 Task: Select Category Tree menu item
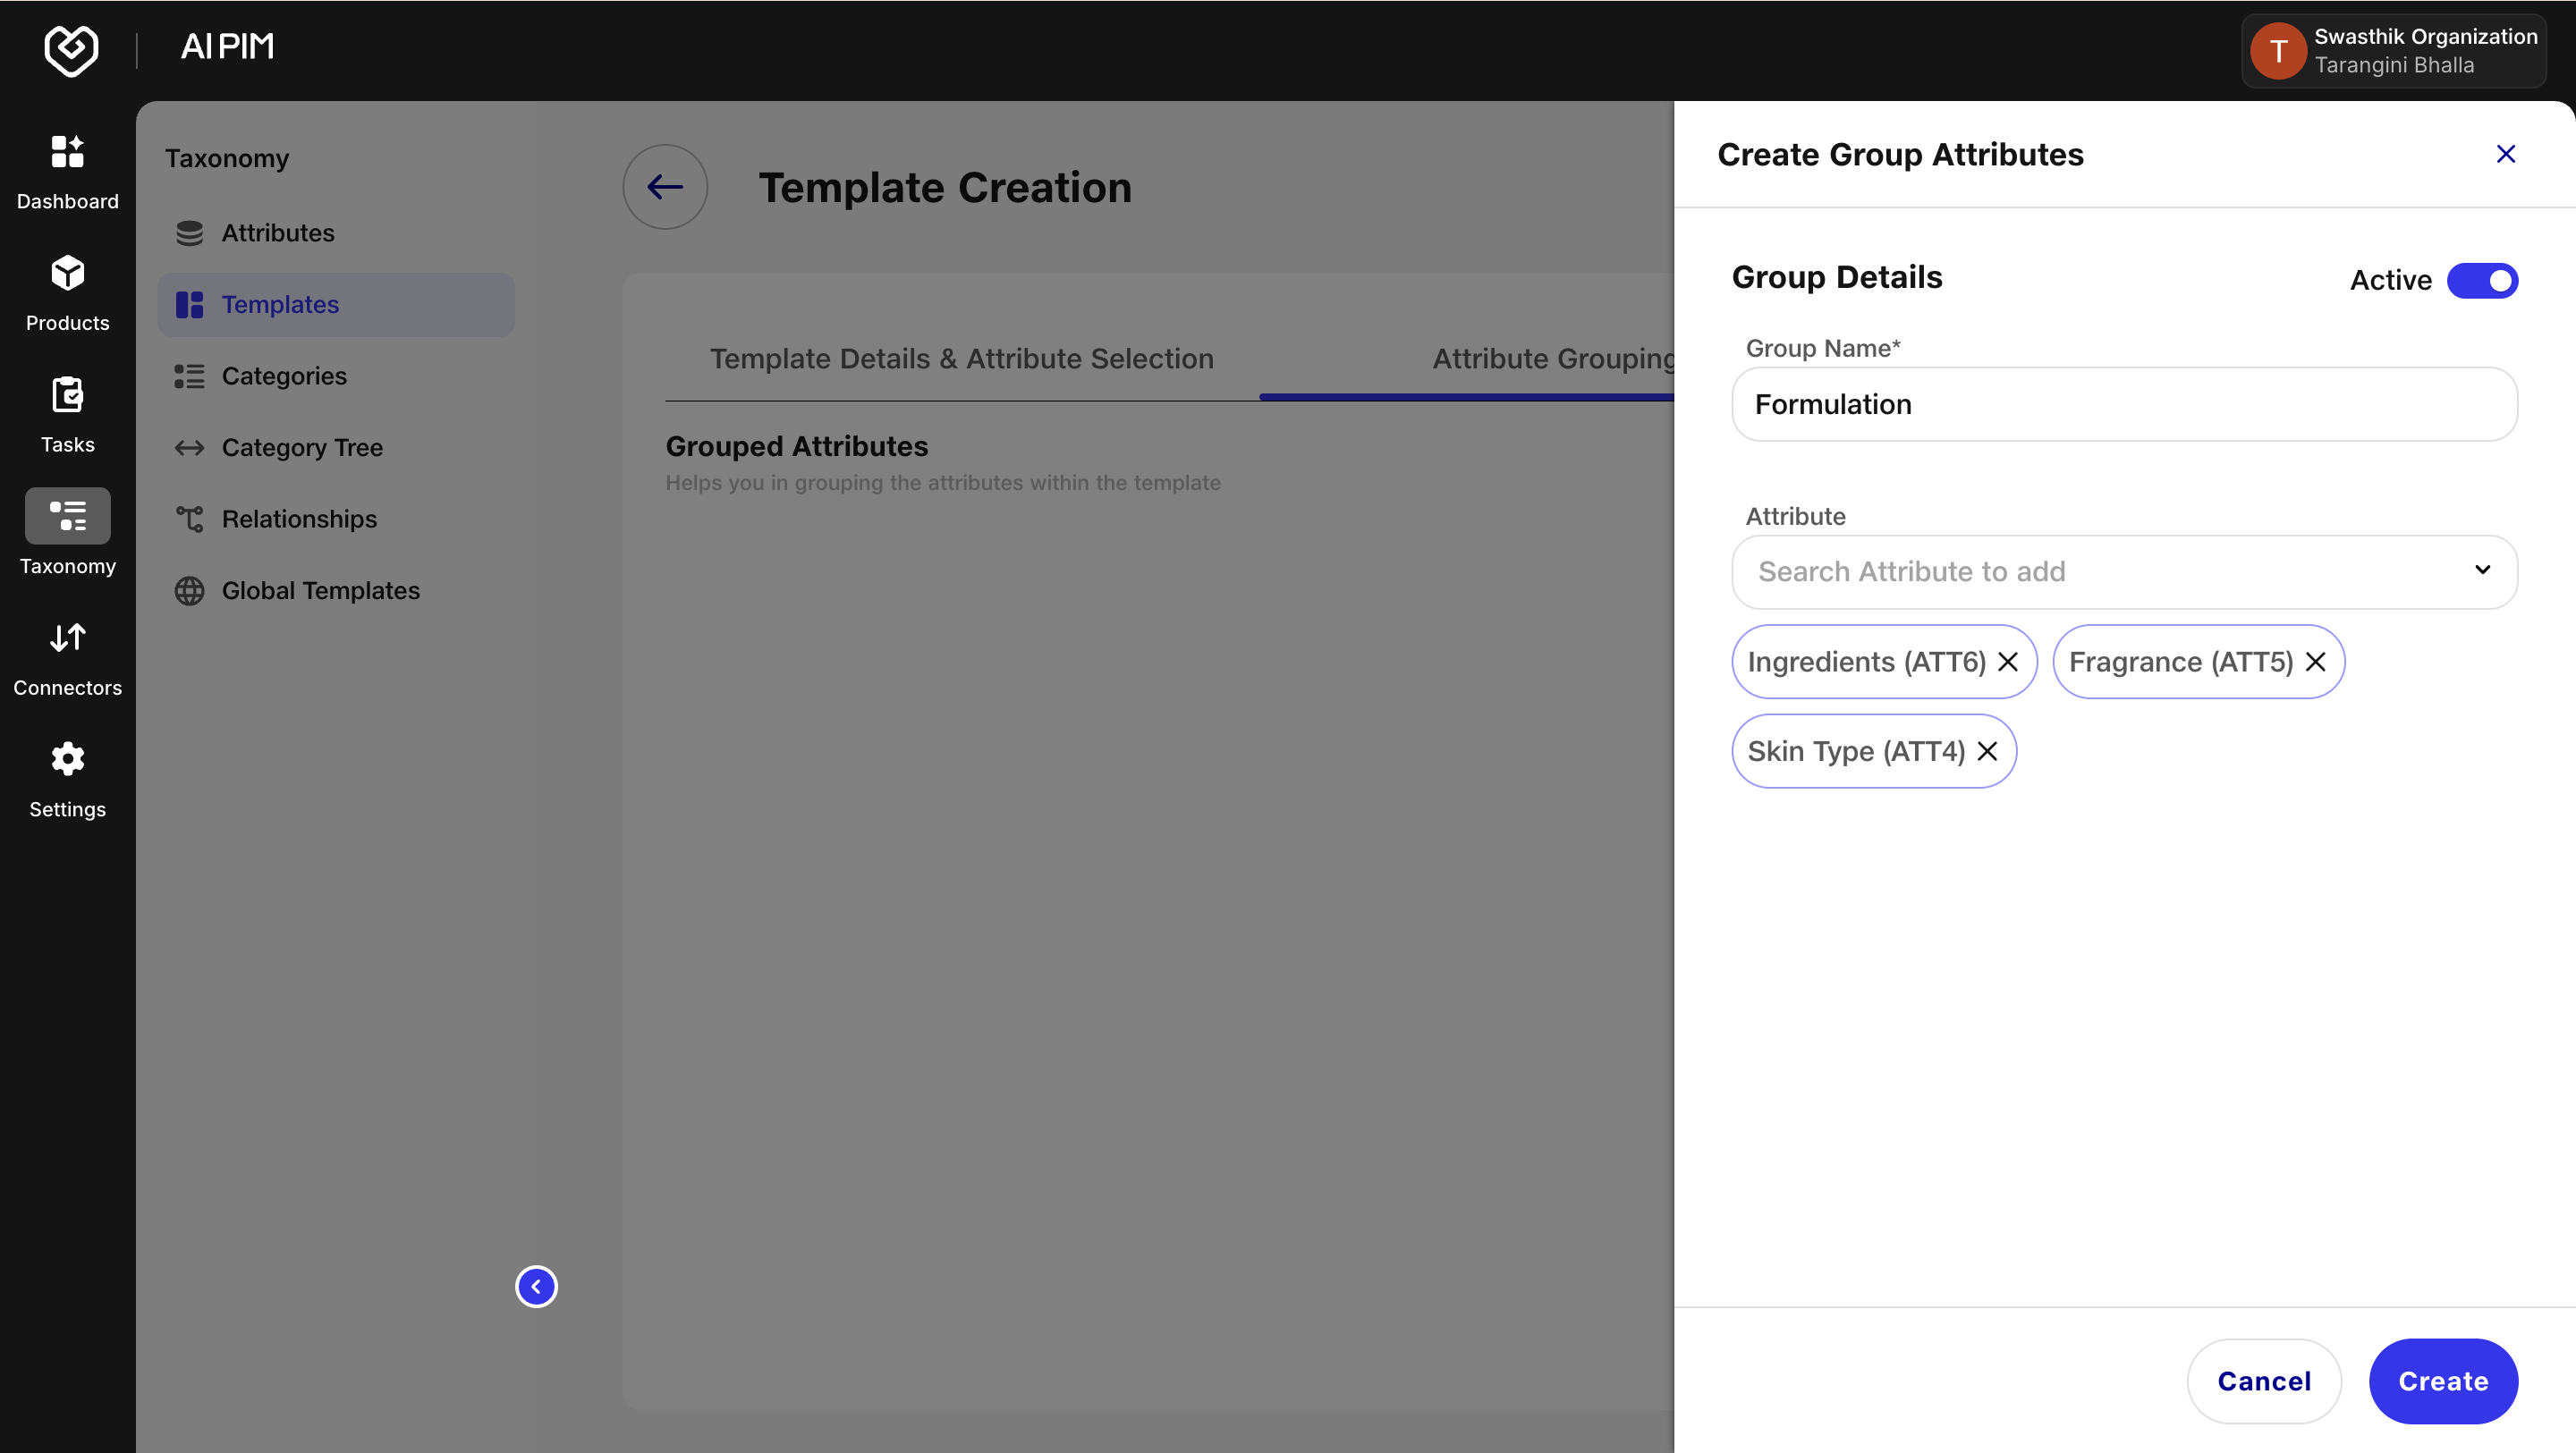click(x=336, y=448)
